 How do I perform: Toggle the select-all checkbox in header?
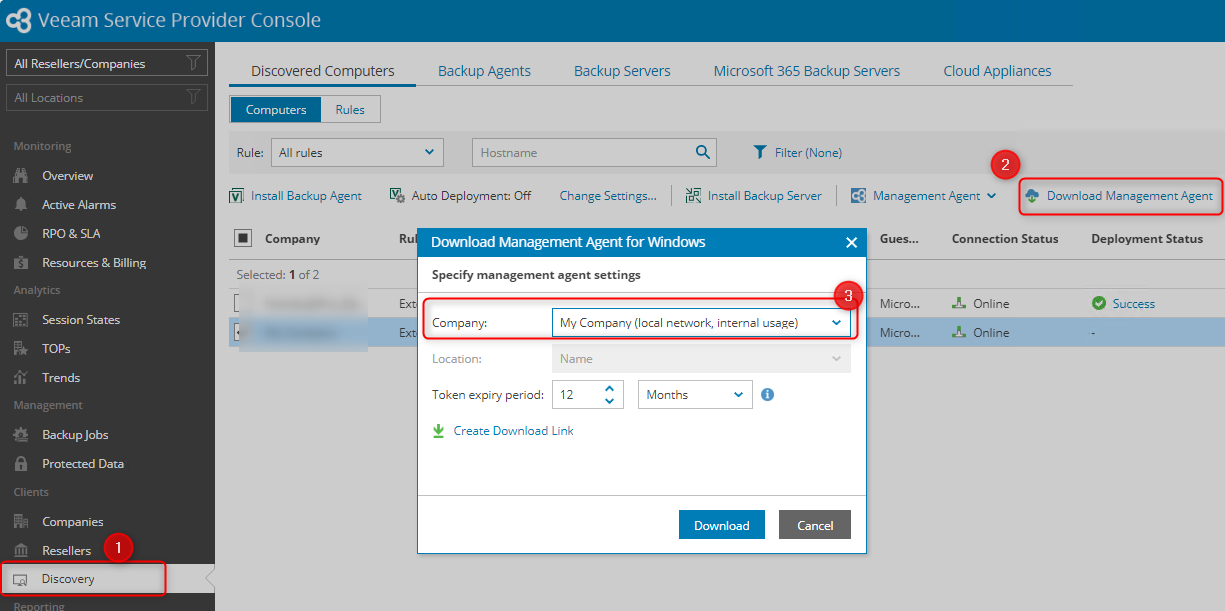[243, 238]
